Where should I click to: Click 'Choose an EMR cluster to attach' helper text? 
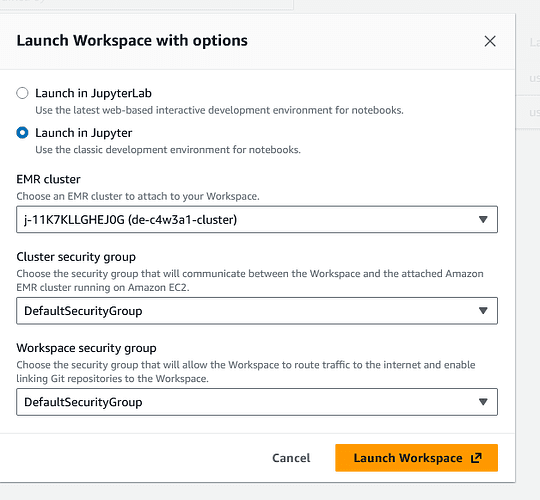pos(138,196)
